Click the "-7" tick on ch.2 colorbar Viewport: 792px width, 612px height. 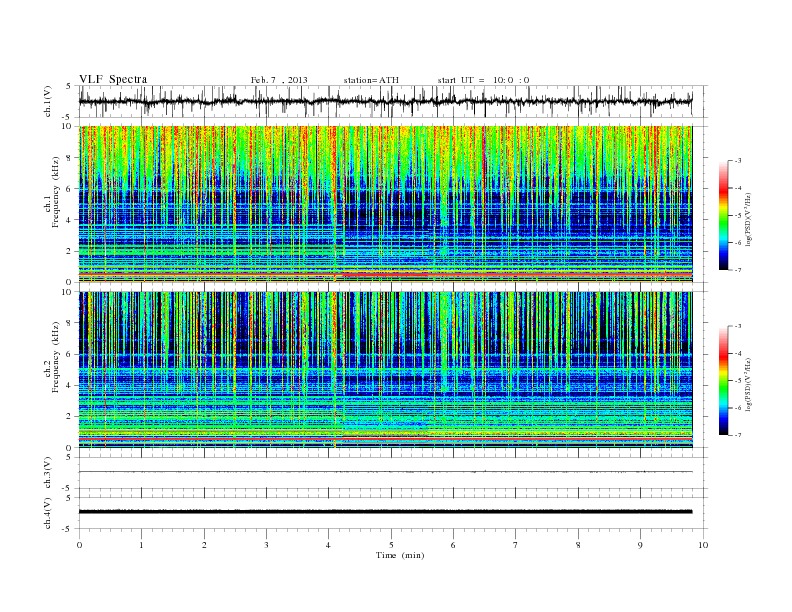pyautogui.click(x=738, y=435)
